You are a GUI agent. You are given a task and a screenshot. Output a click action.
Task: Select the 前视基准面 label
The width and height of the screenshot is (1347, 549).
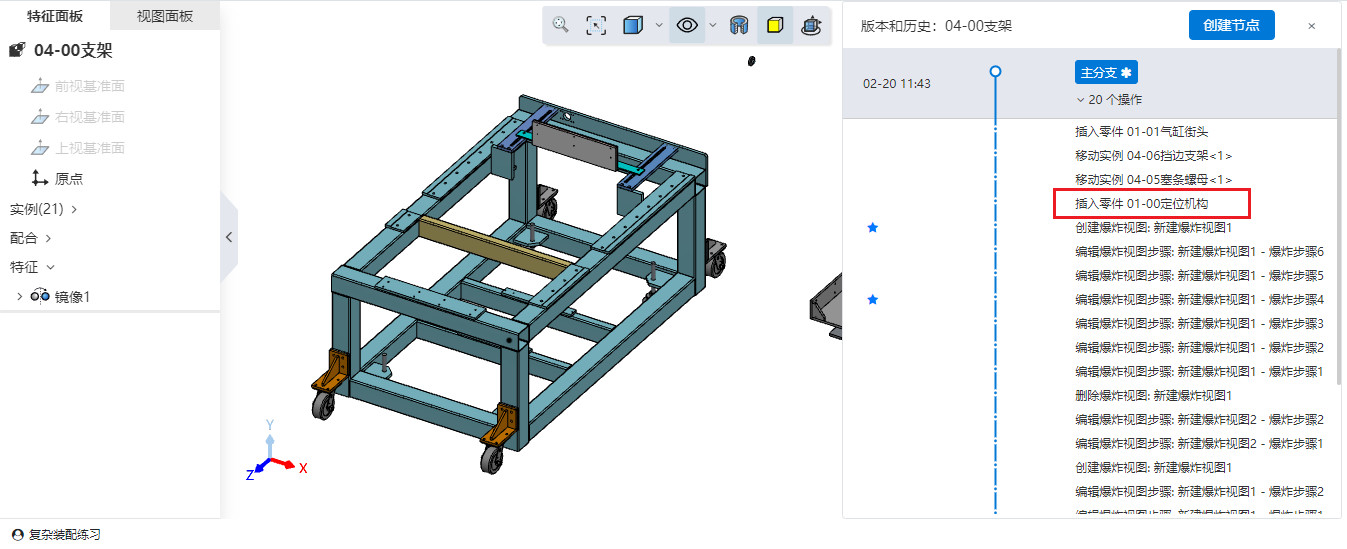coord(90,86)
